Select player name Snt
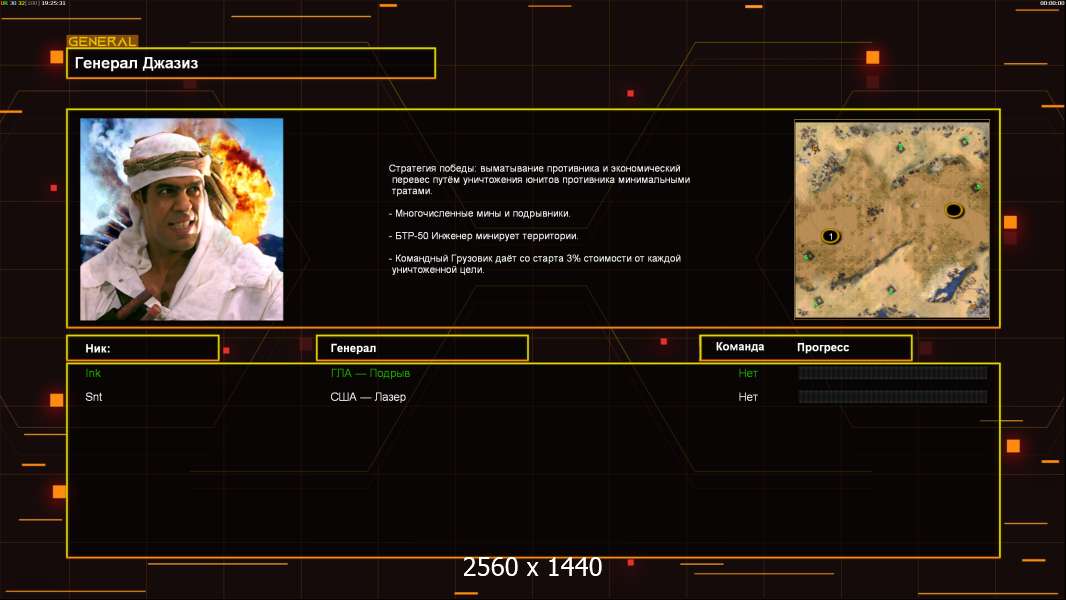Image resolution: width=1066 pixels, height=600 pixels. [94, 397]
